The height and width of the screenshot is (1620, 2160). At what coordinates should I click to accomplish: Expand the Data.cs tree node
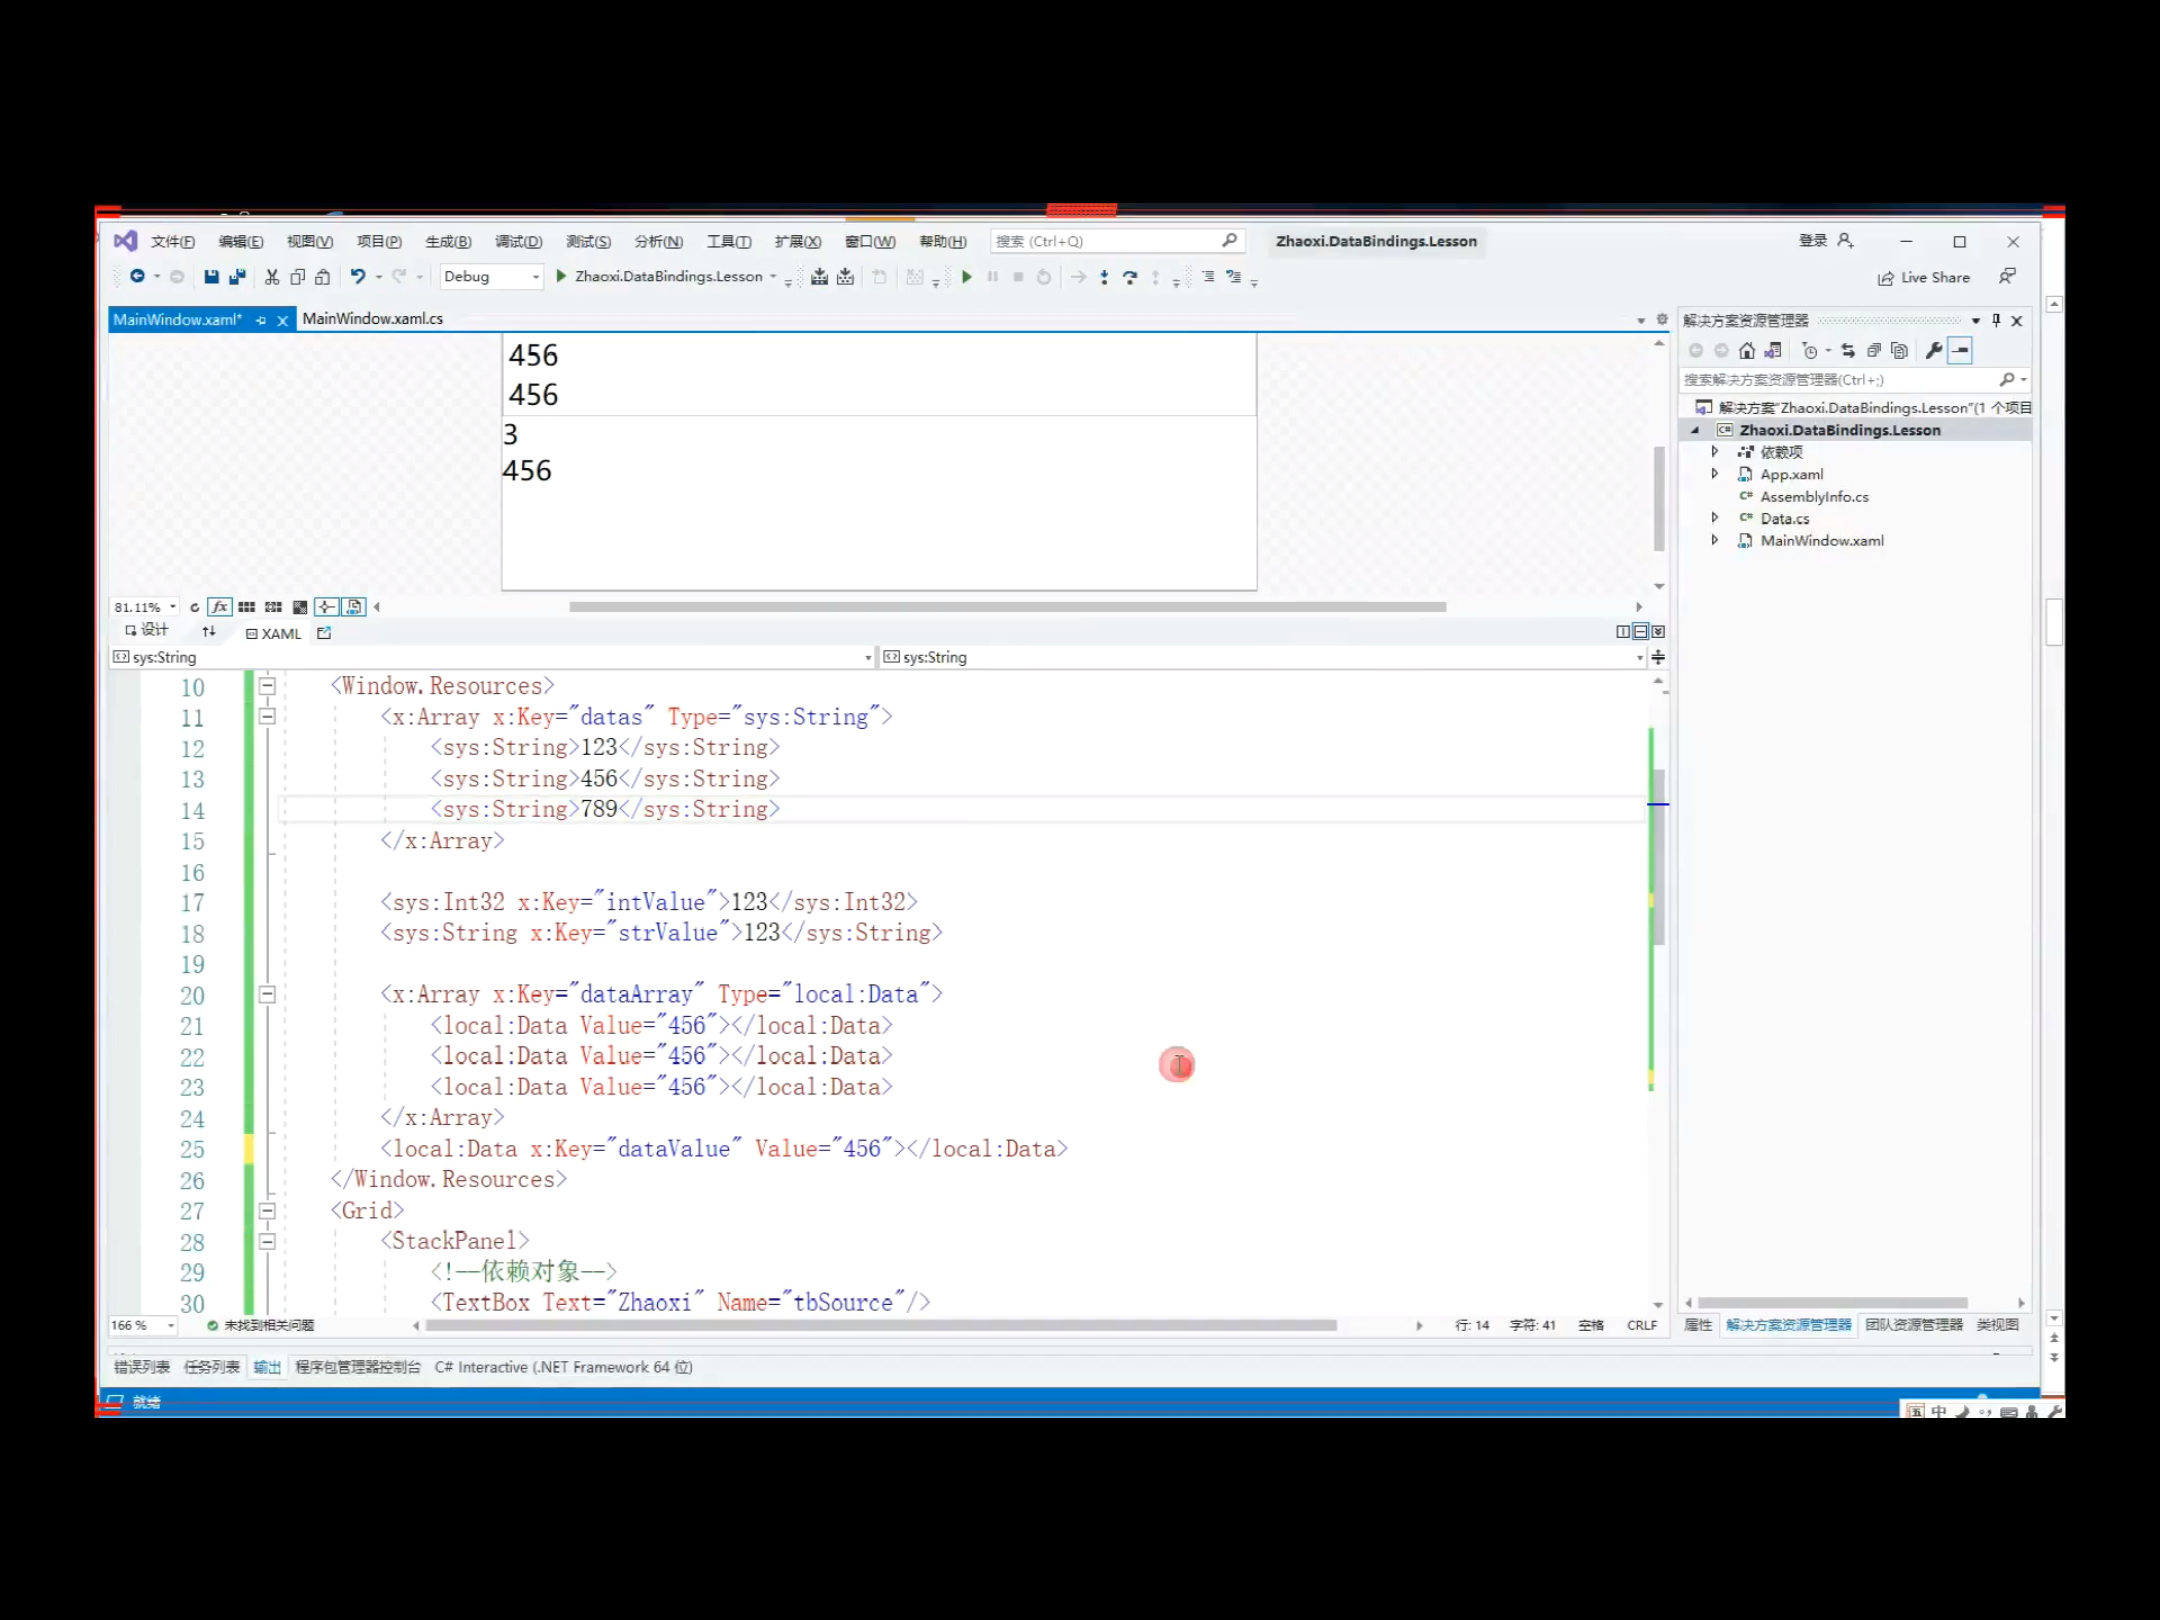pyautogui.click(x=1714, y=518)
